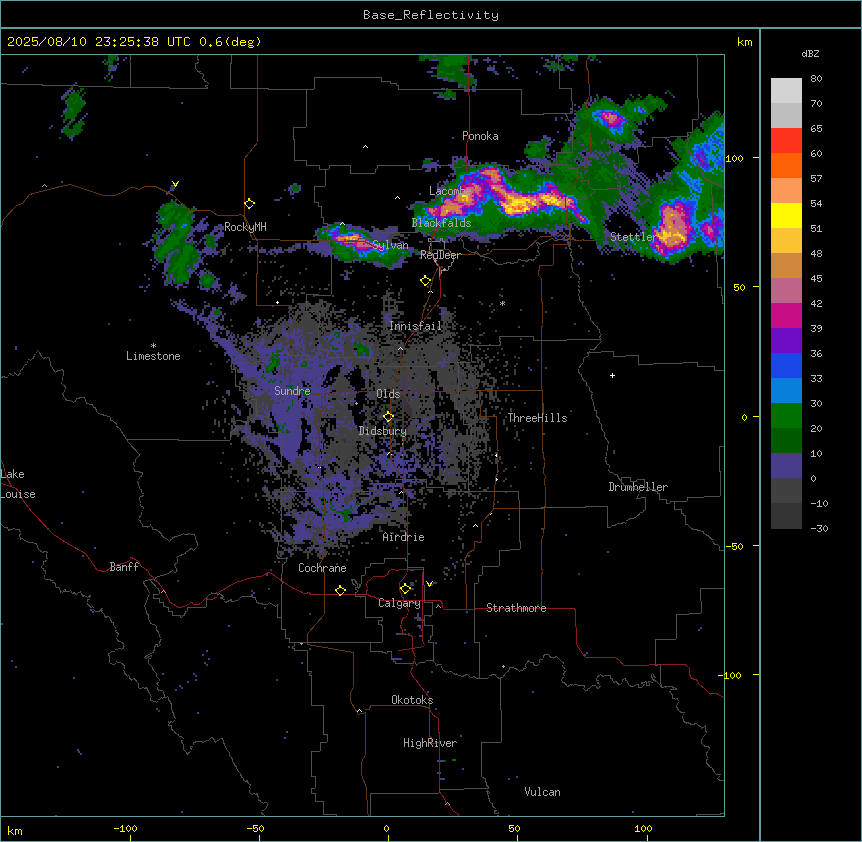Pick the red 60-65 dBZ legend swatch
Viewport: 862px width, 842px height.
pos(786,141)
